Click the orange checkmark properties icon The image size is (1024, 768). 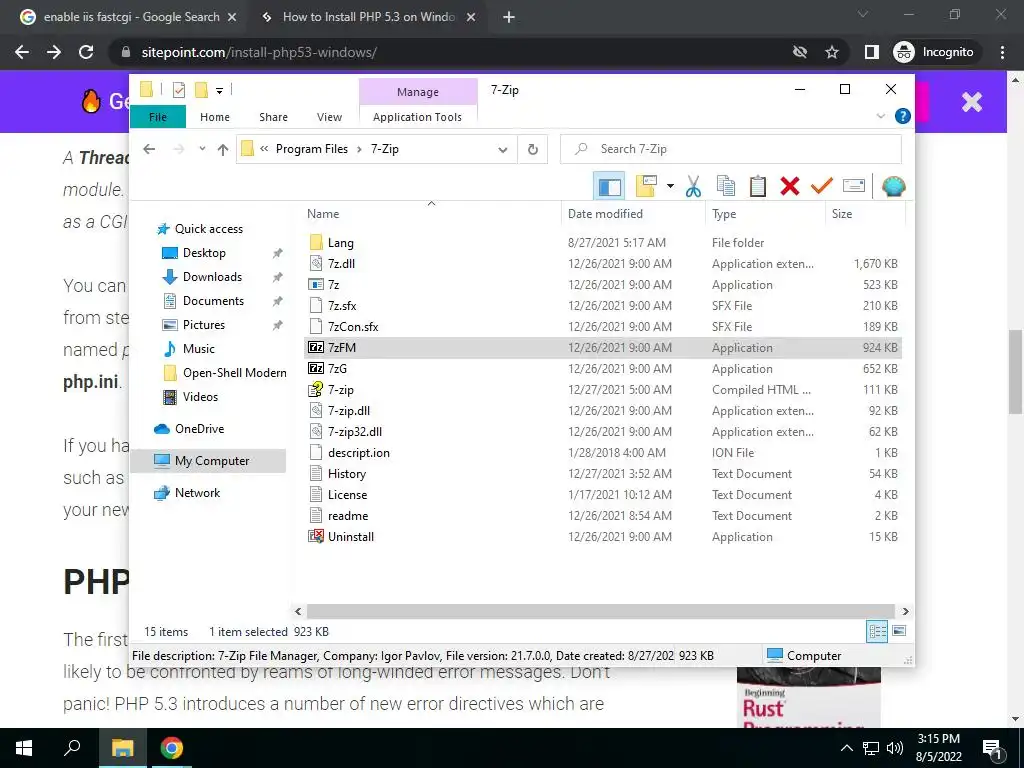[822, 186]
